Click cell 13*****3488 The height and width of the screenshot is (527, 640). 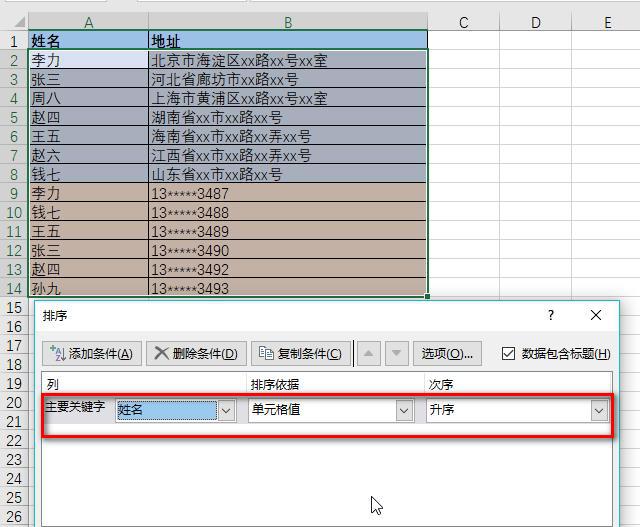288,212
